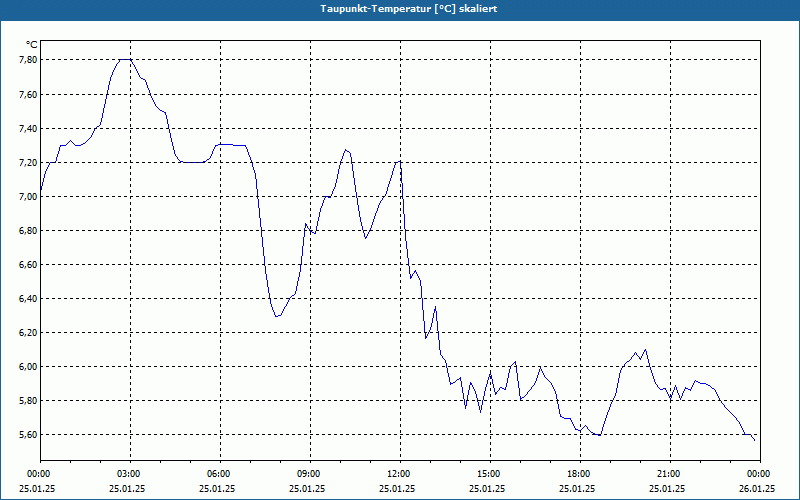This screenshot has width=800, height=500.
Task: Click the °C unit label above the y-axis
Action: coord(31,45)
